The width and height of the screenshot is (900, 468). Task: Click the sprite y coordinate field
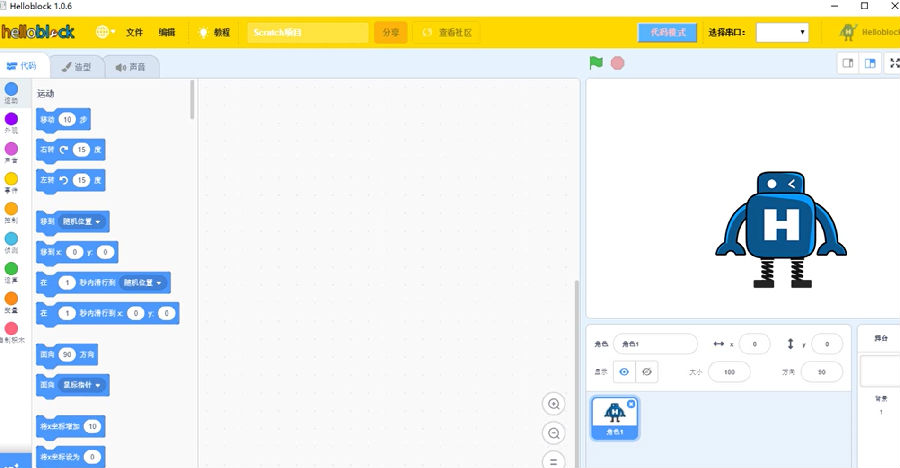point(827,344)
